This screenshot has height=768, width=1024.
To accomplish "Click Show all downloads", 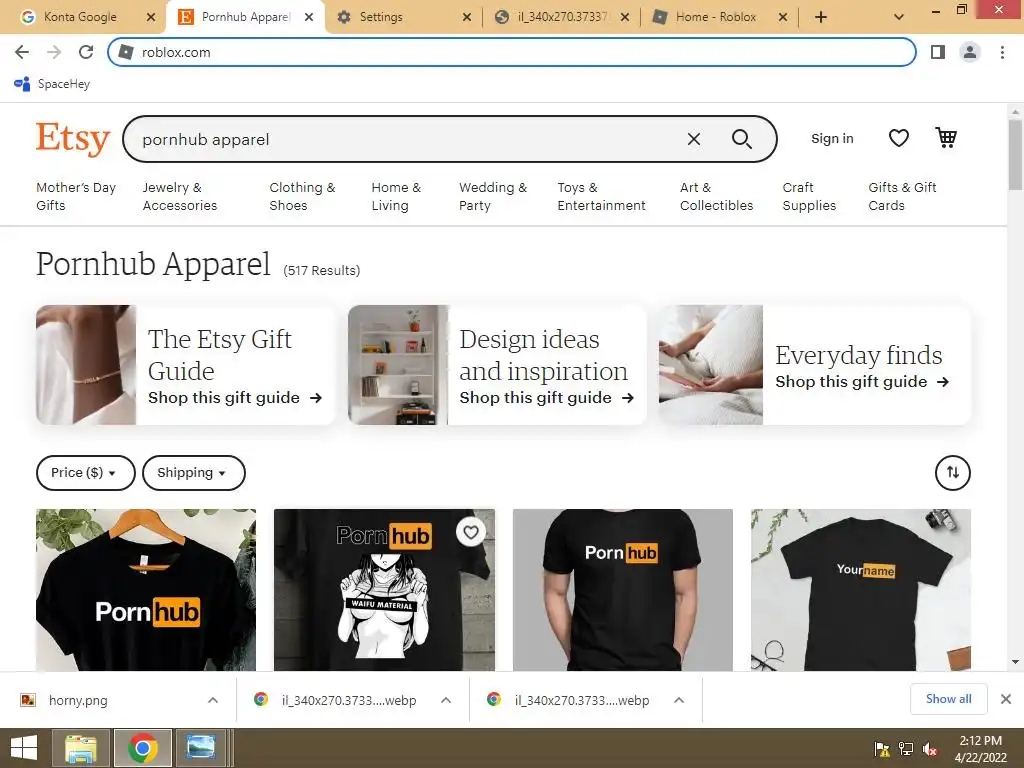I will pyautogui.click(x=948, y=699).
